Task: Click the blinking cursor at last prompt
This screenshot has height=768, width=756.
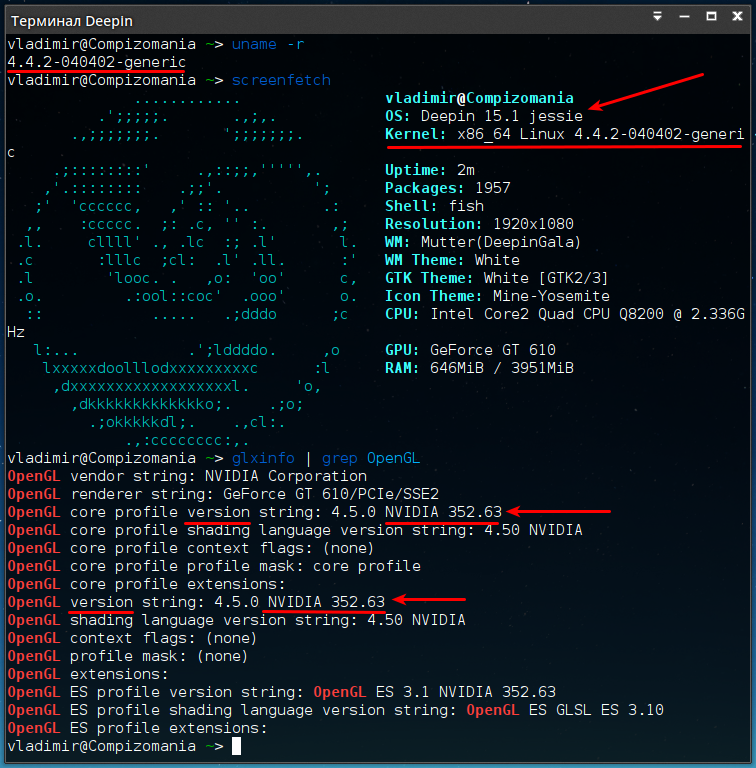Action: 236,746
